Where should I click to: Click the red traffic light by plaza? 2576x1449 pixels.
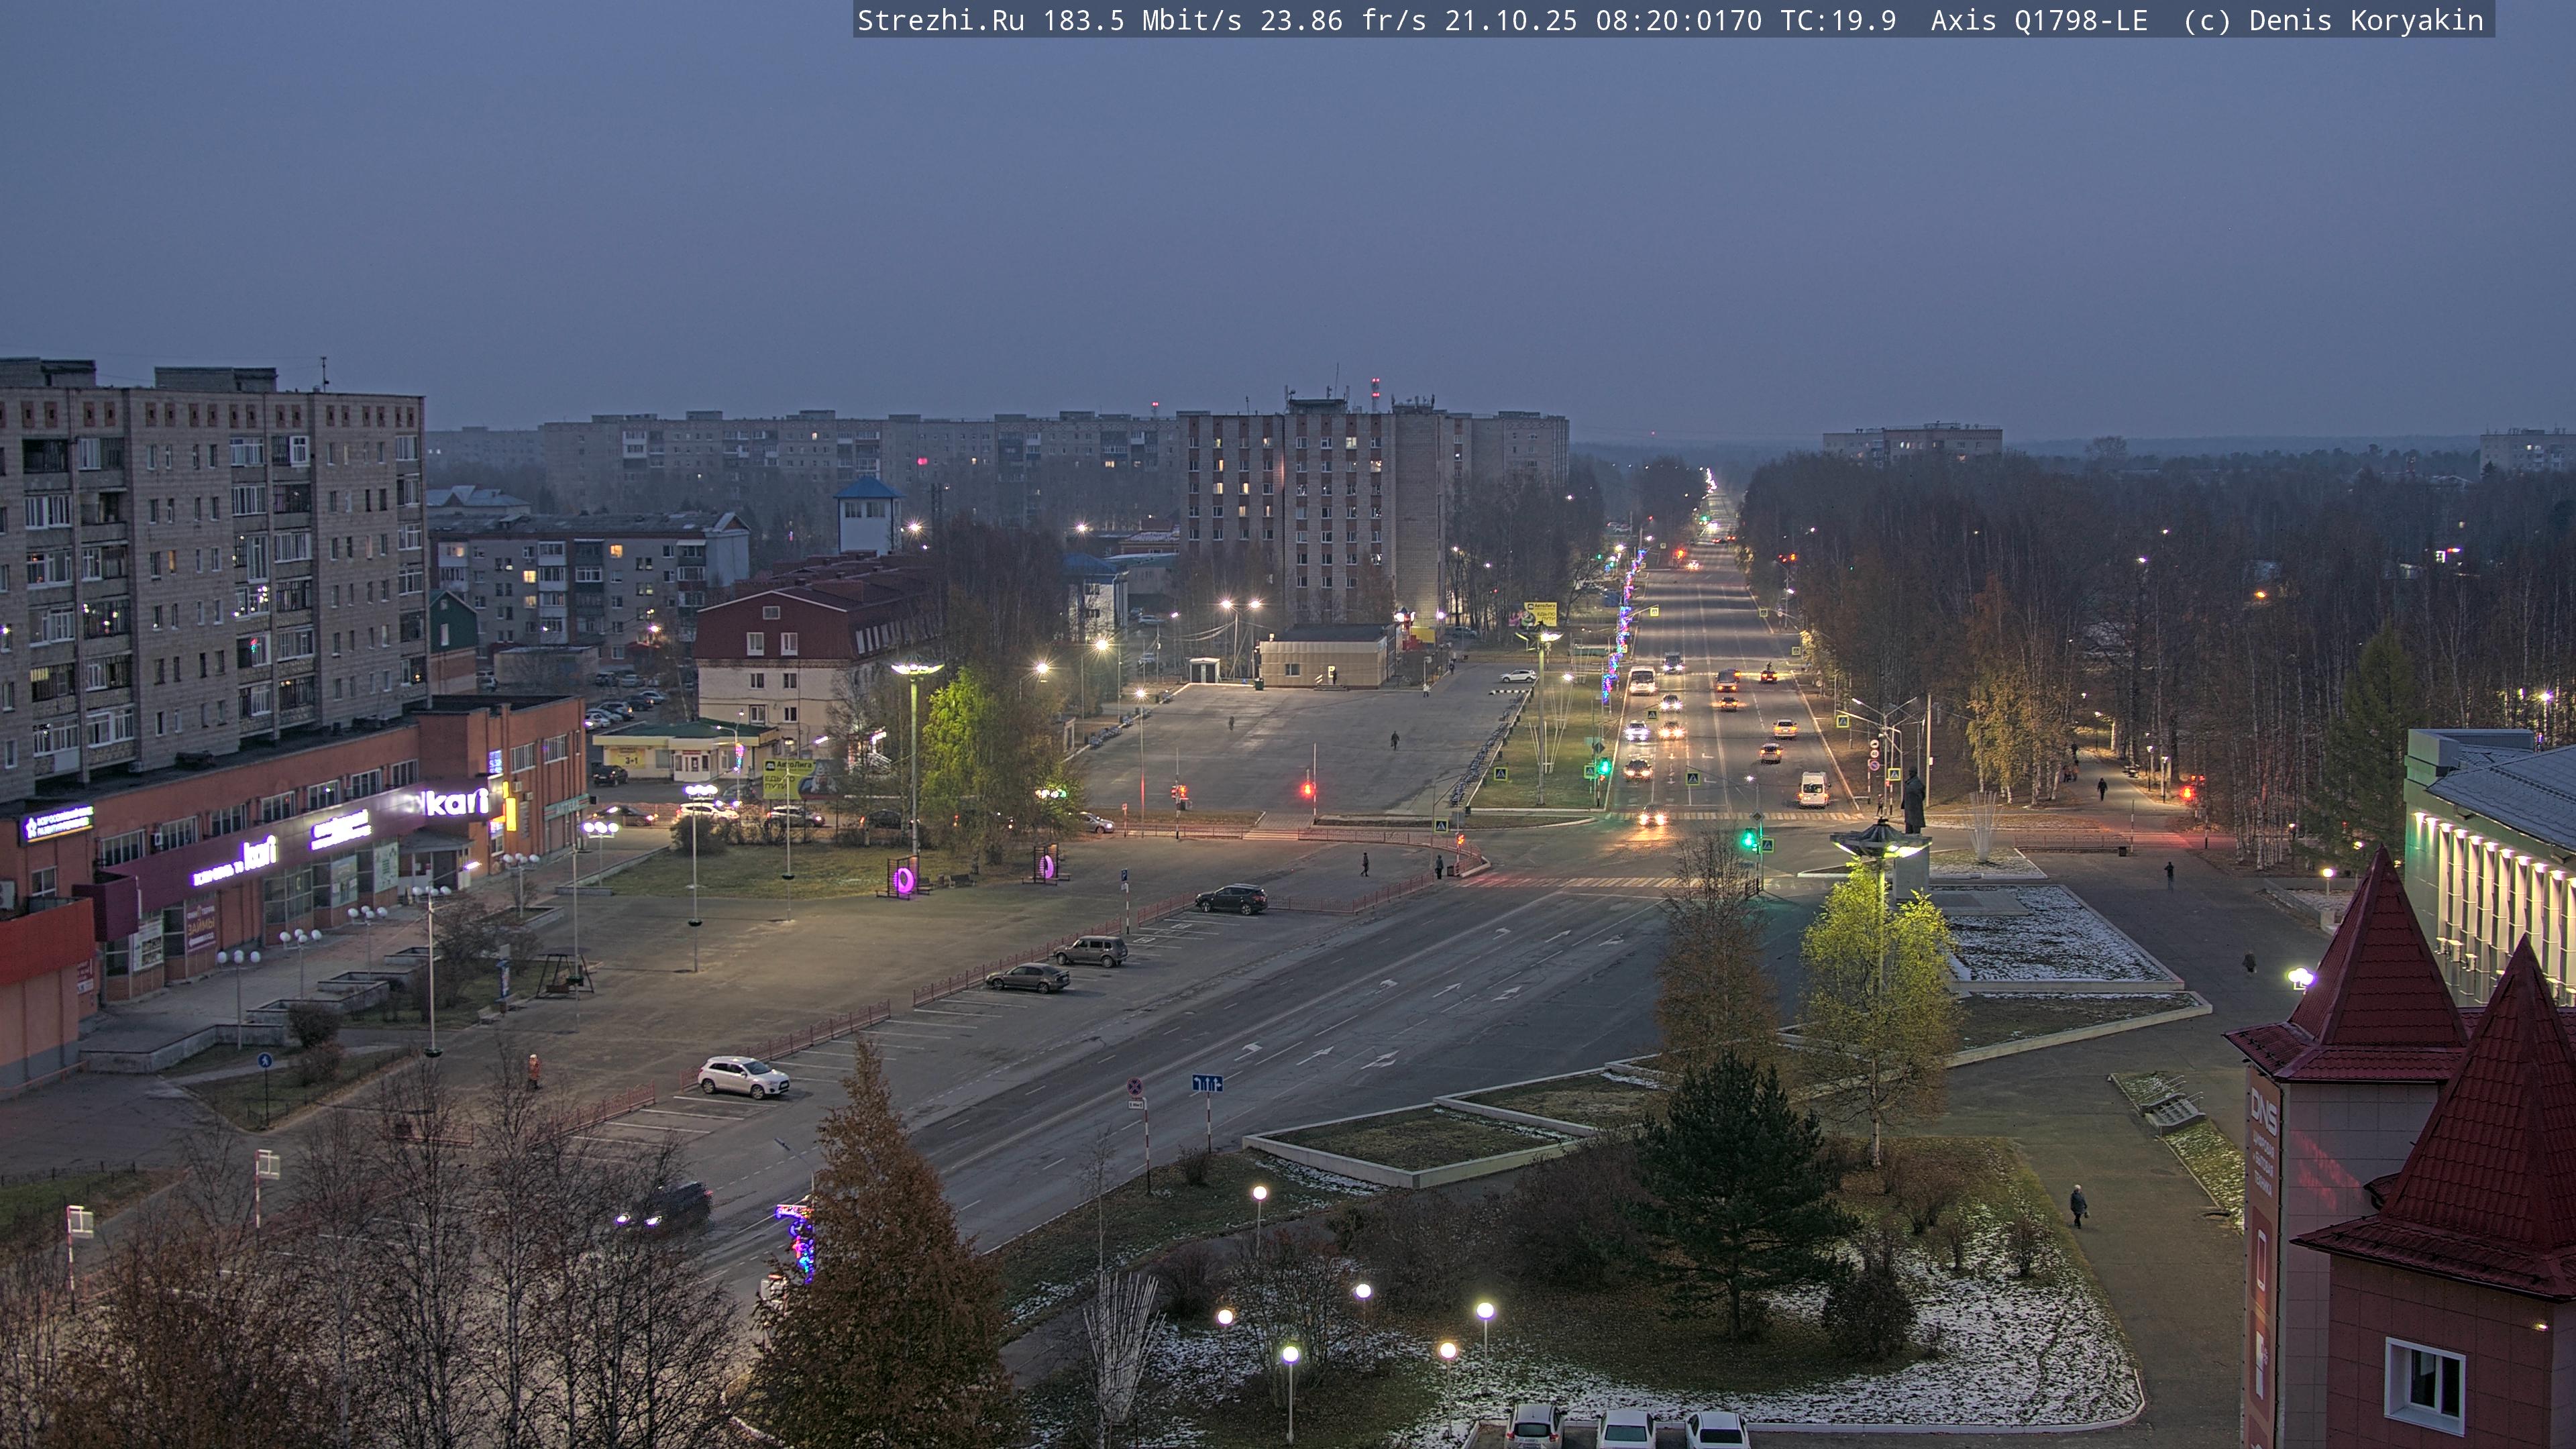point(1307,790)
